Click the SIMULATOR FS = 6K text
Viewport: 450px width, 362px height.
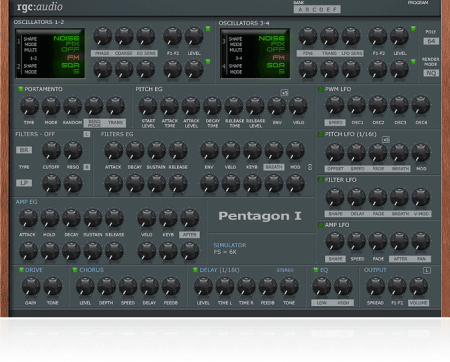pos(230,249)
